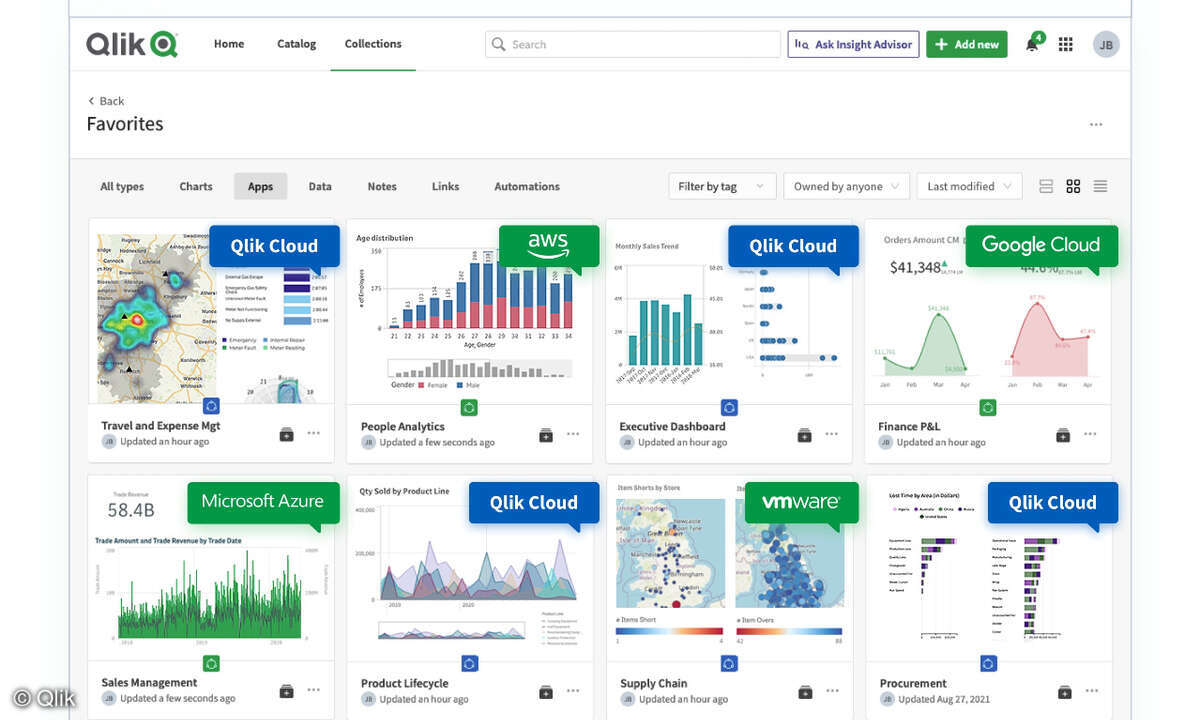Click the People Analytics app title
Viewport: 1200px width, 720px height.
[x=403, y=427]
